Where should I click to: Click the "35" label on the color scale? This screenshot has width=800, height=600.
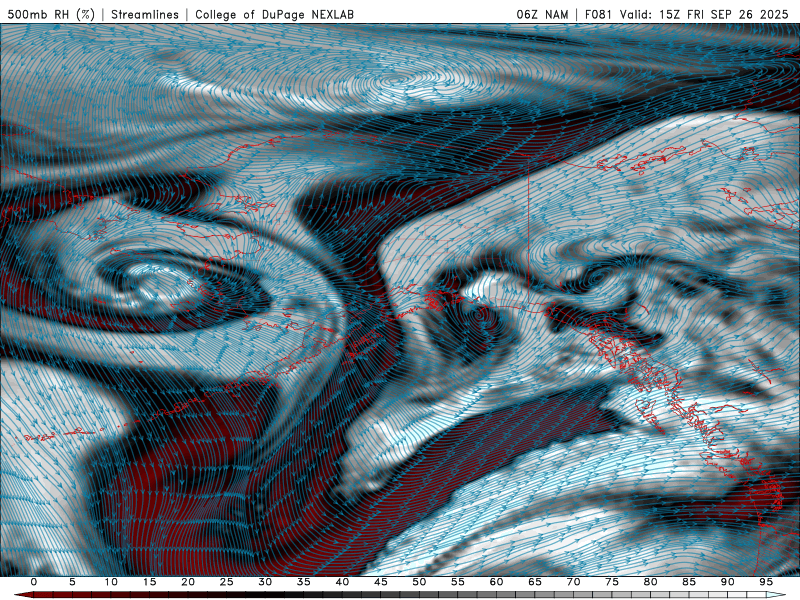pos(304,582)
